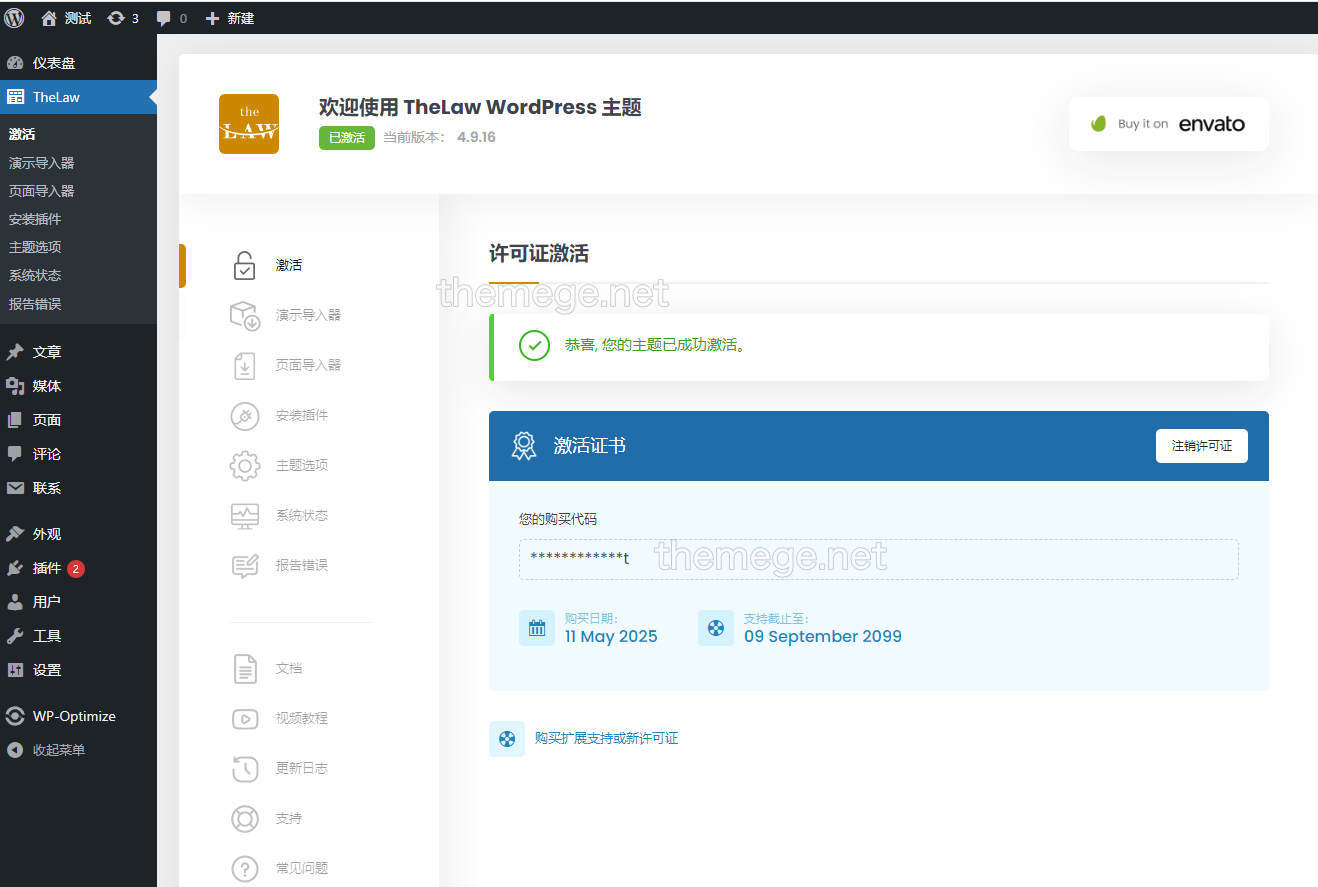This screenshot has width=1318, height=887.
Task: Select the 主题选项 gear icon tab
Action: 245,466
